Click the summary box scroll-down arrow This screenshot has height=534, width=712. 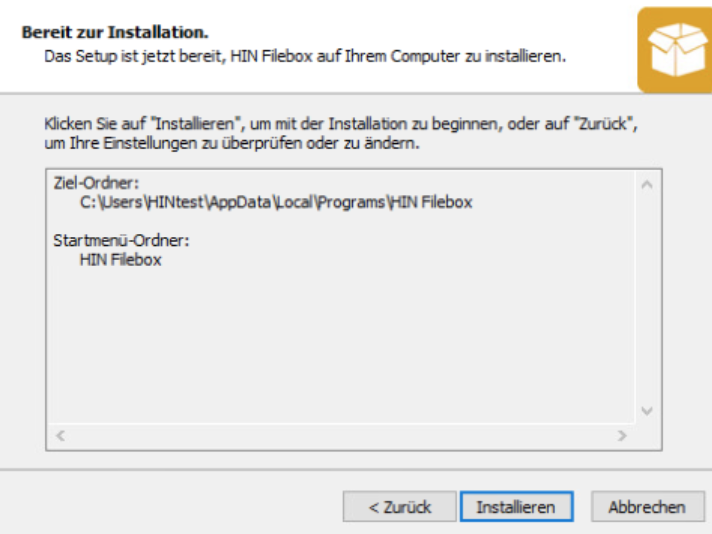click(x=647, y=411)
